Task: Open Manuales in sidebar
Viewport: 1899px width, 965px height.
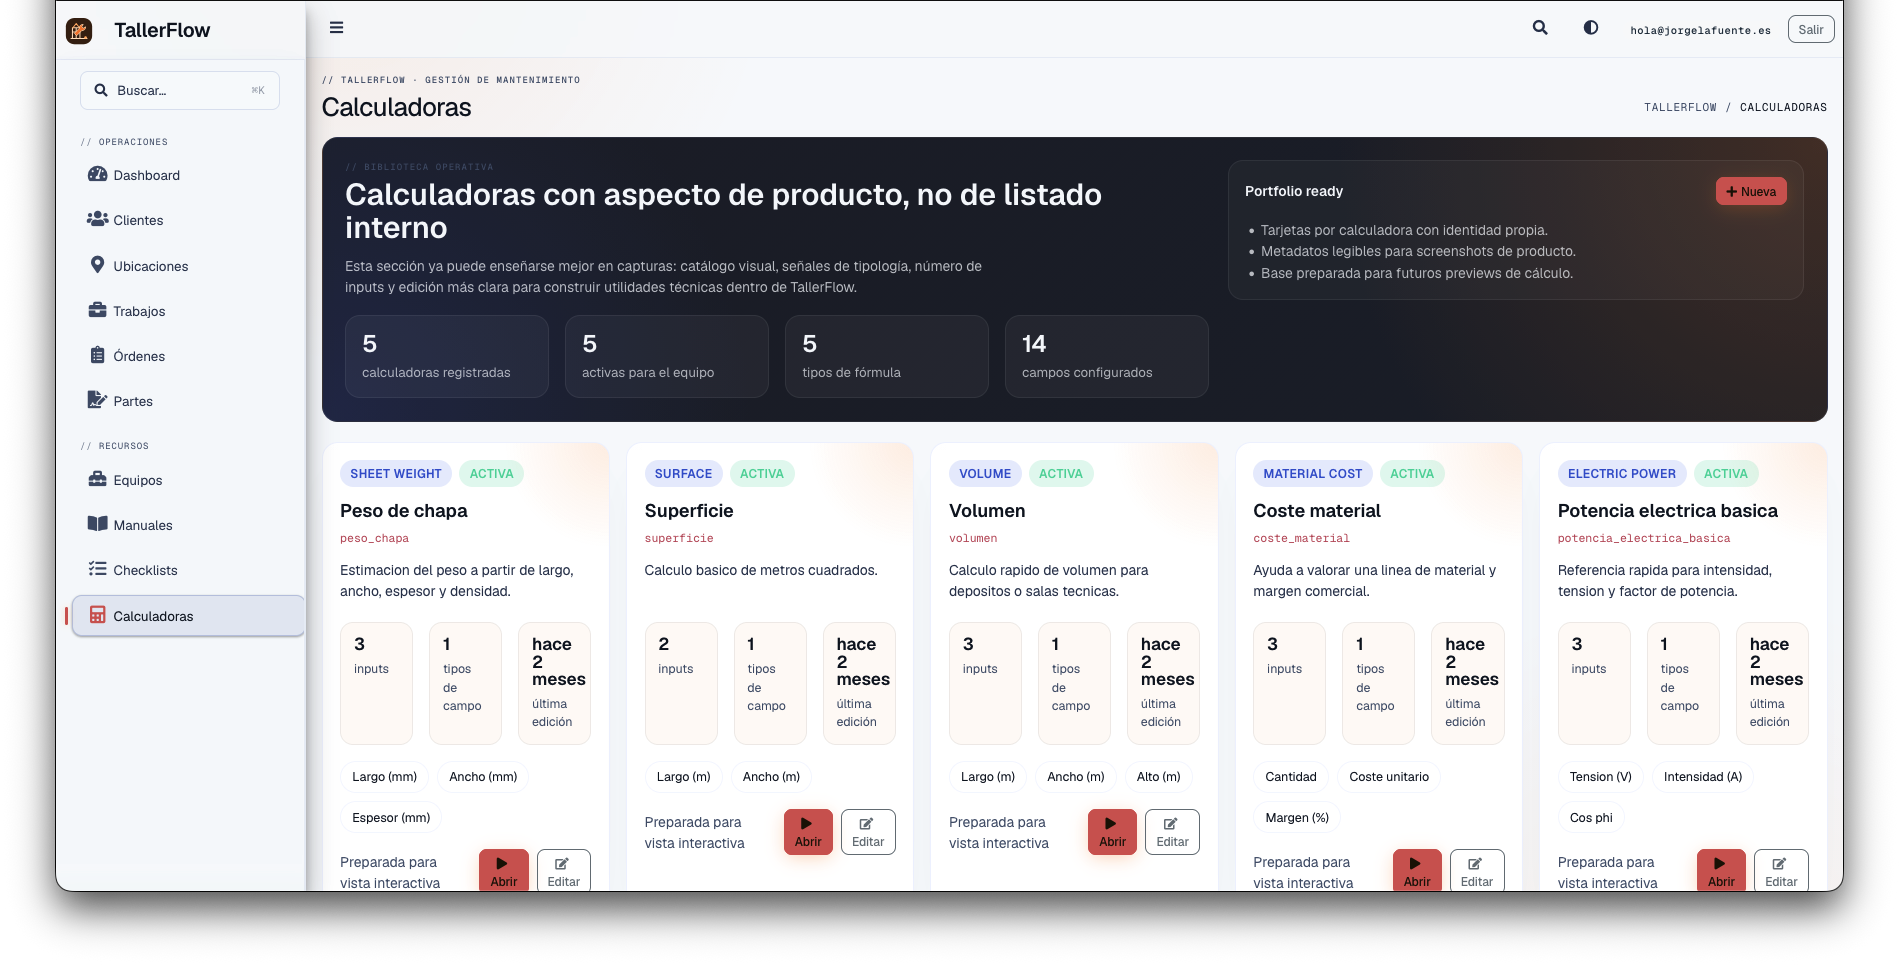Action: pos(187,525)
